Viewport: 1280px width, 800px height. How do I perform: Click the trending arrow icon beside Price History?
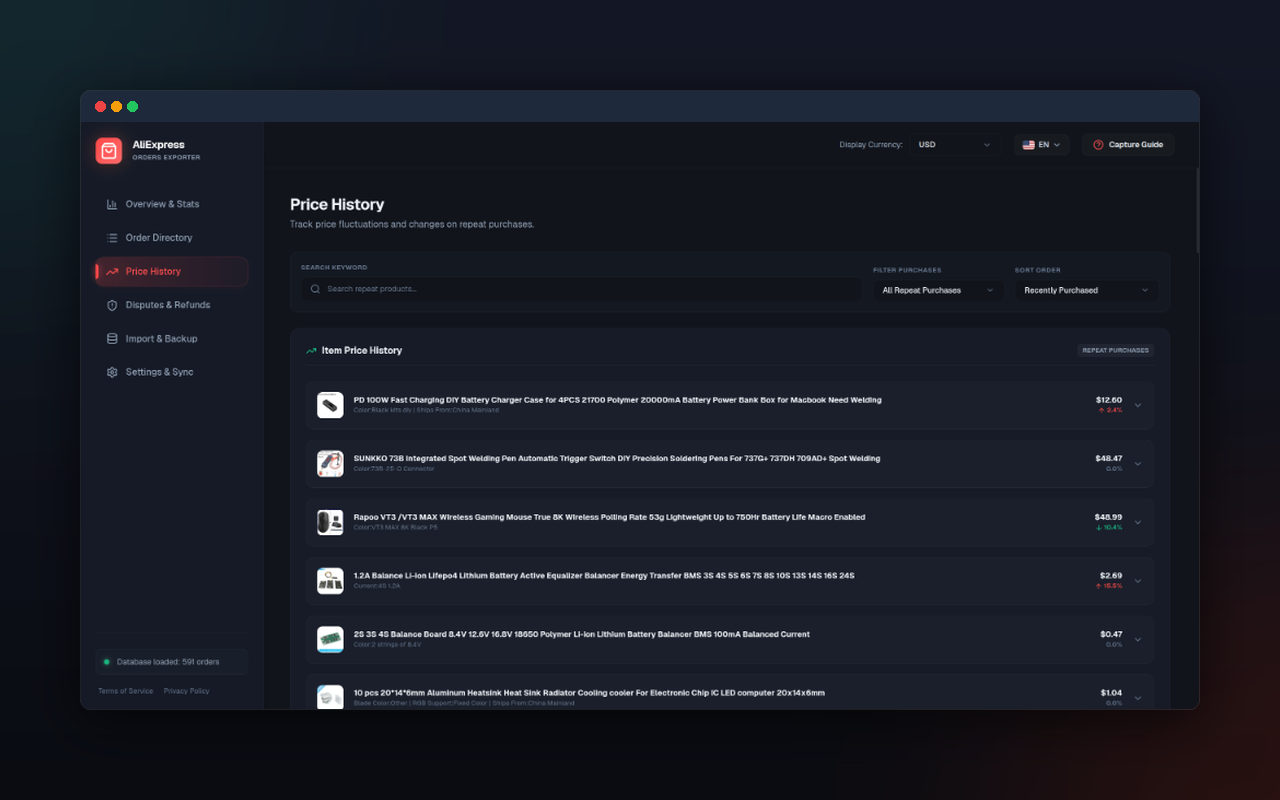click(x=112, y=271)
